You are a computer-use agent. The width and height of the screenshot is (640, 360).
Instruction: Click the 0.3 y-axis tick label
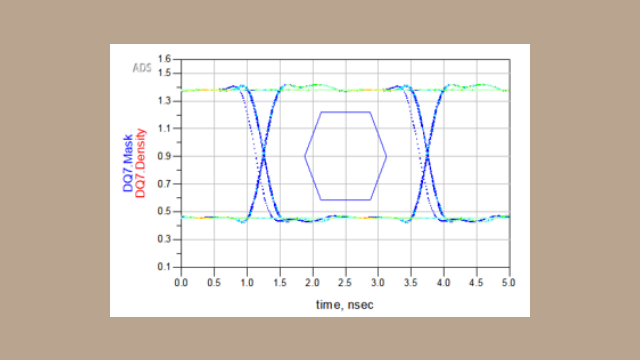tap(164, 240)
